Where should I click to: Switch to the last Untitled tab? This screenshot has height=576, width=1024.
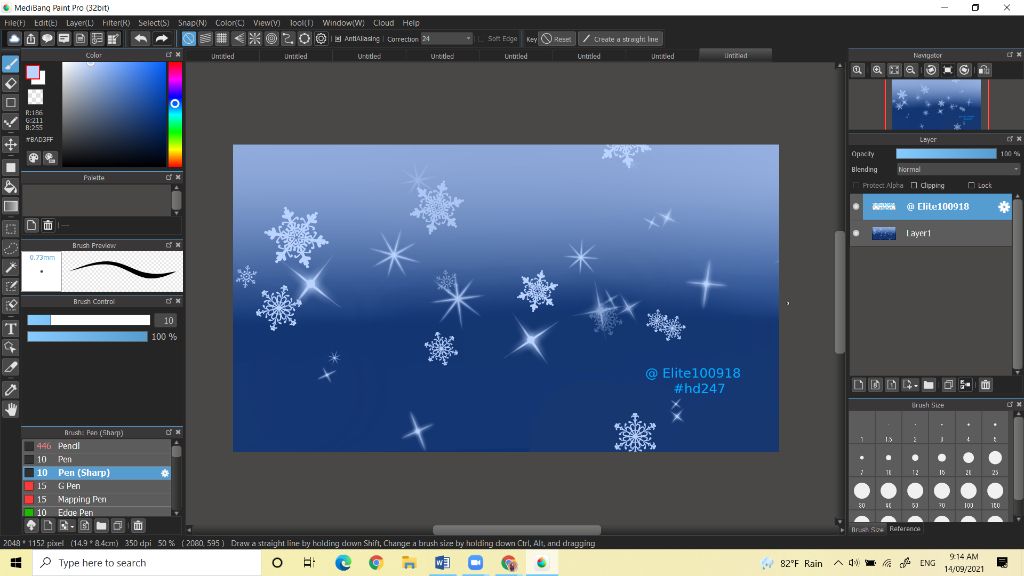[735, 56]
